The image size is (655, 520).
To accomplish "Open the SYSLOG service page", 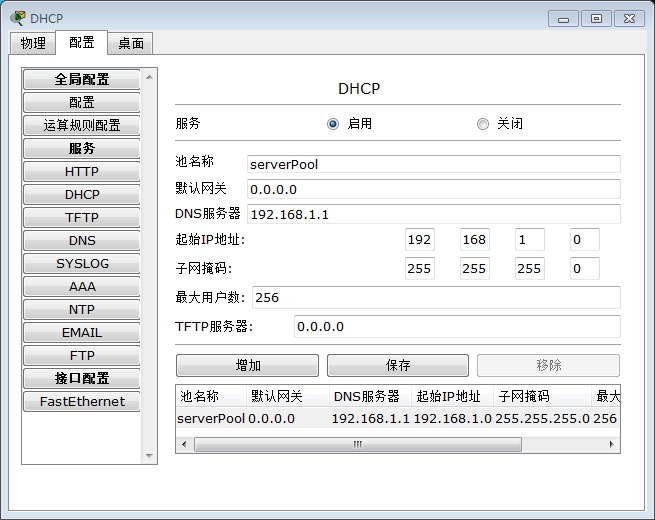I will coord(82,264).
